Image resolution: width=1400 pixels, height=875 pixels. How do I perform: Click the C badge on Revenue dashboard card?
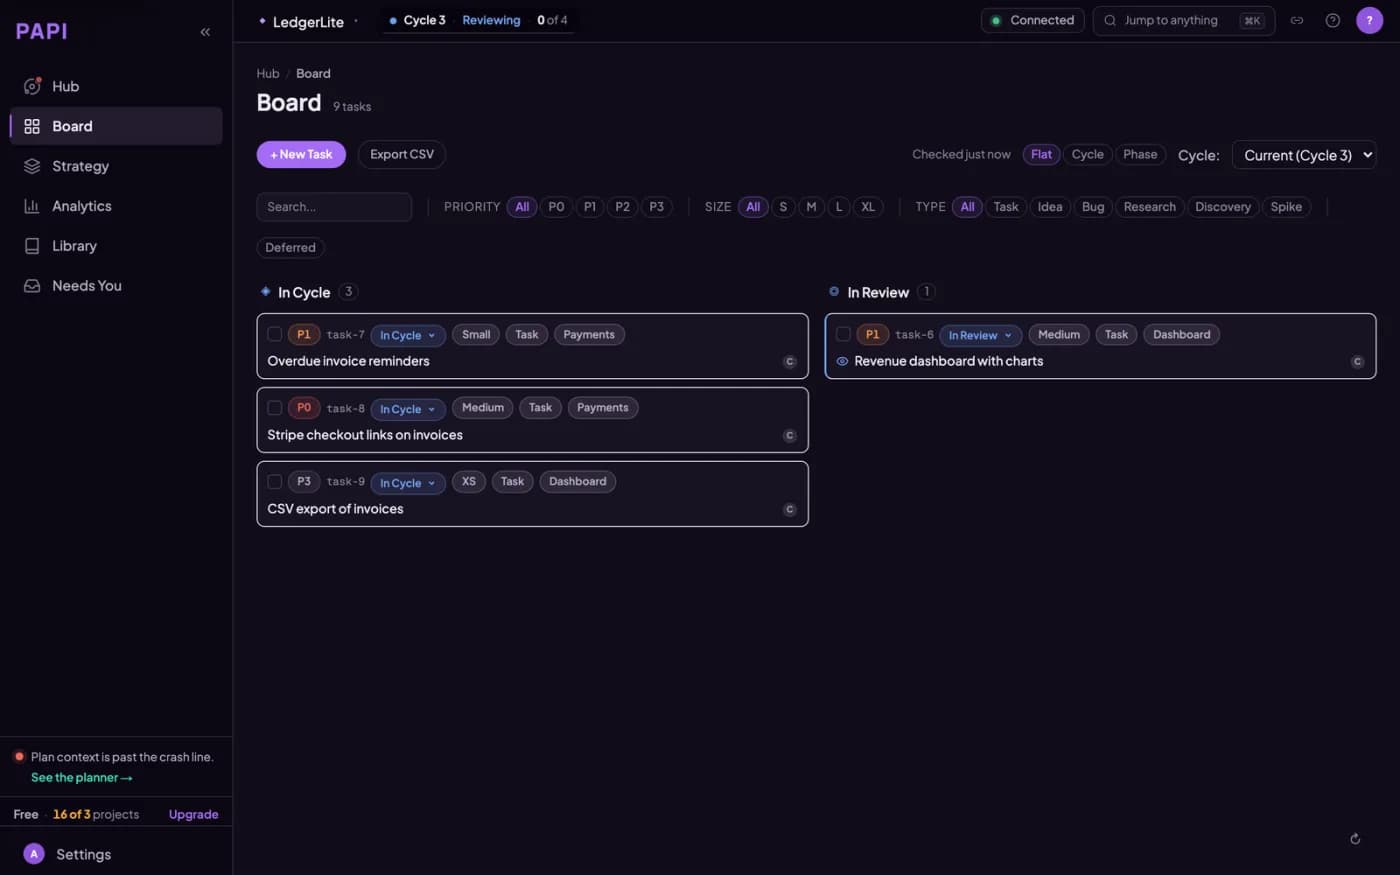point(1357,362)
